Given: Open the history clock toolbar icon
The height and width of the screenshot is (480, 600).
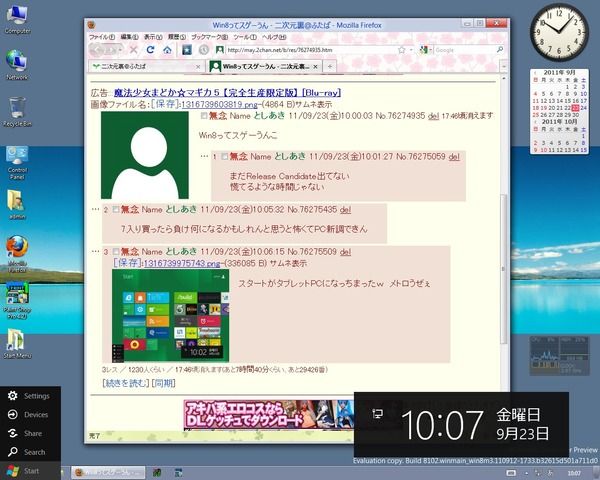Looking at the screenshot, I should [204, 50].
